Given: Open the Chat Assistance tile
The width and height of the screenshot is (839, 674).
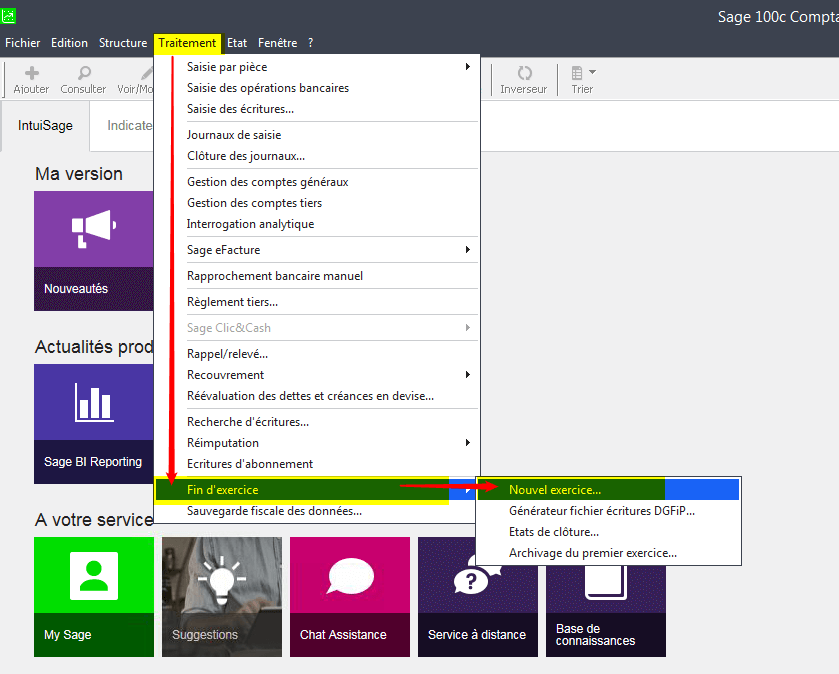Looking at the screenshot, I should pyautogui.click(x=349, y=596).
